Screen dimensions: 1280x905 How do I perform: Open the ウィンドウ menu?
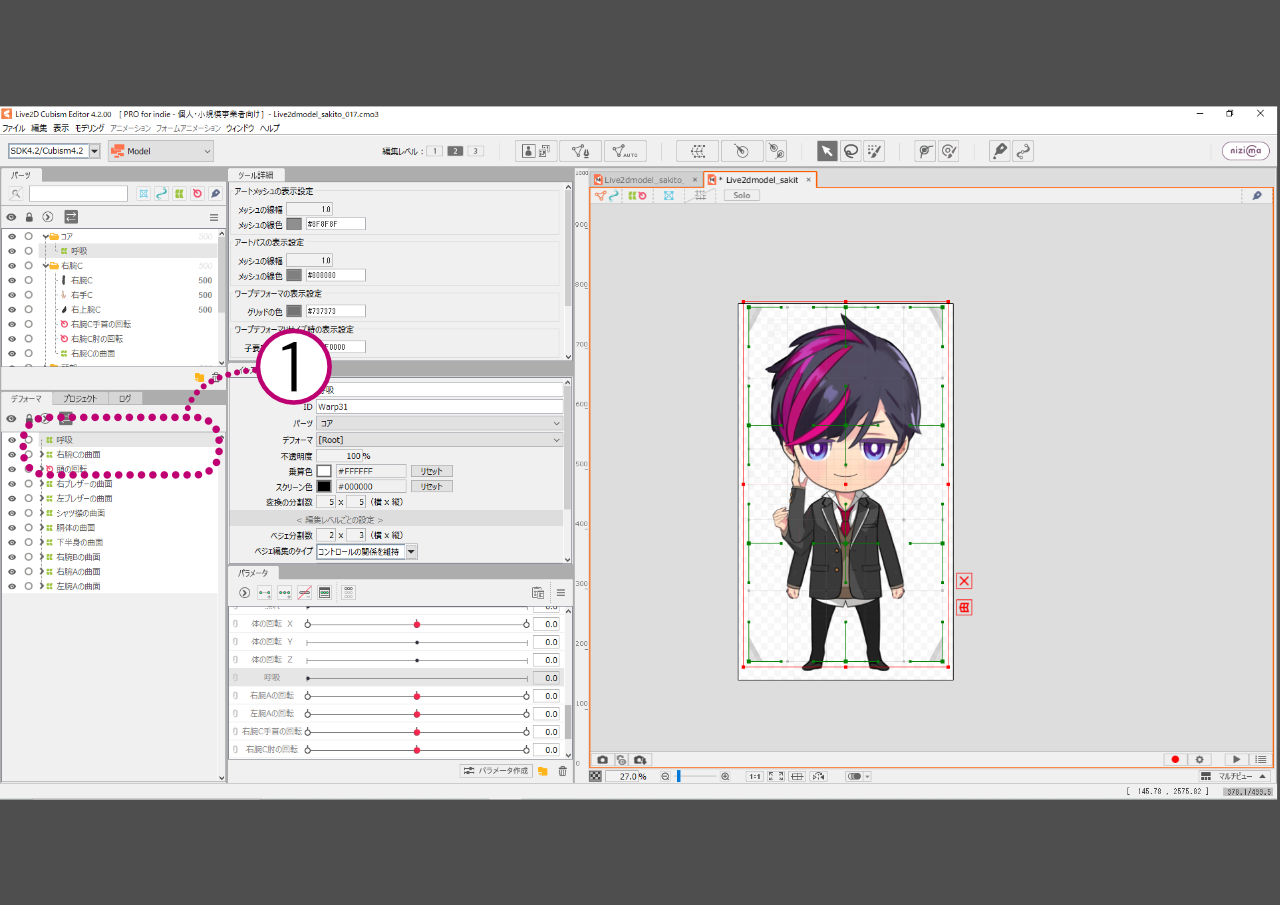click(240, 129)
